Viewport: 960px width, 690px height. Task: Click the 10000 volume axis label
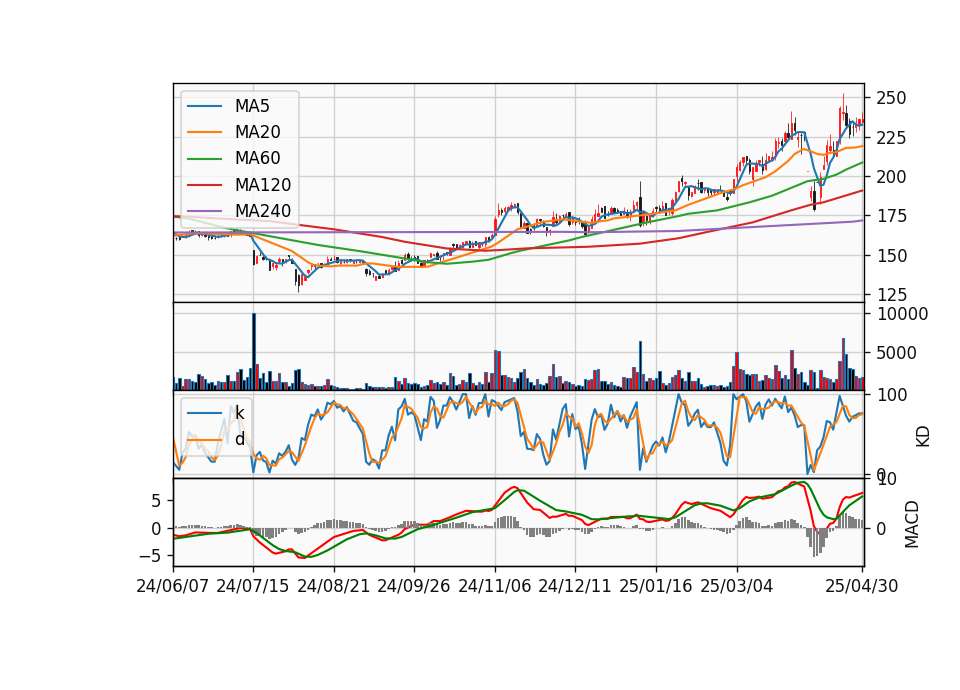[x=902, y=314]
